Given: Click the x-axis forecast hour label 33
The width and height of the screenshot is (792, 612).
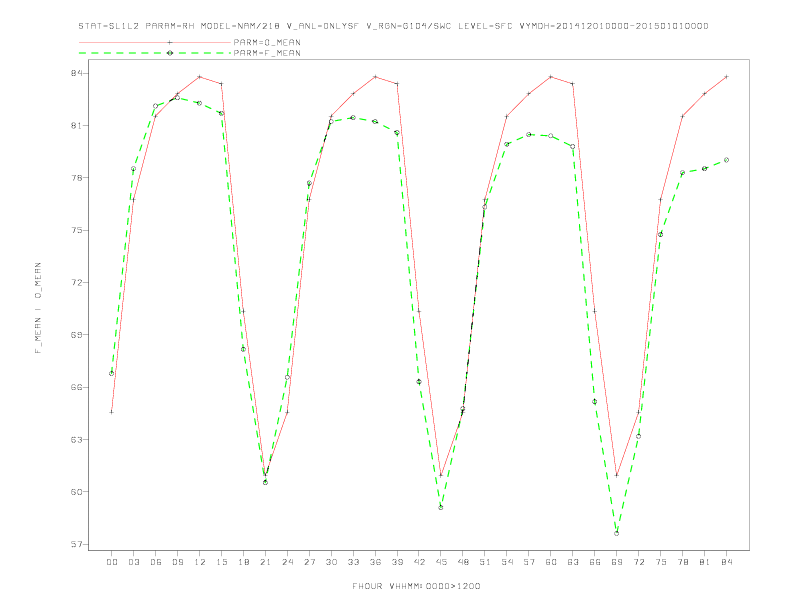Looking at the screenshot, I should tap(353, 562).
